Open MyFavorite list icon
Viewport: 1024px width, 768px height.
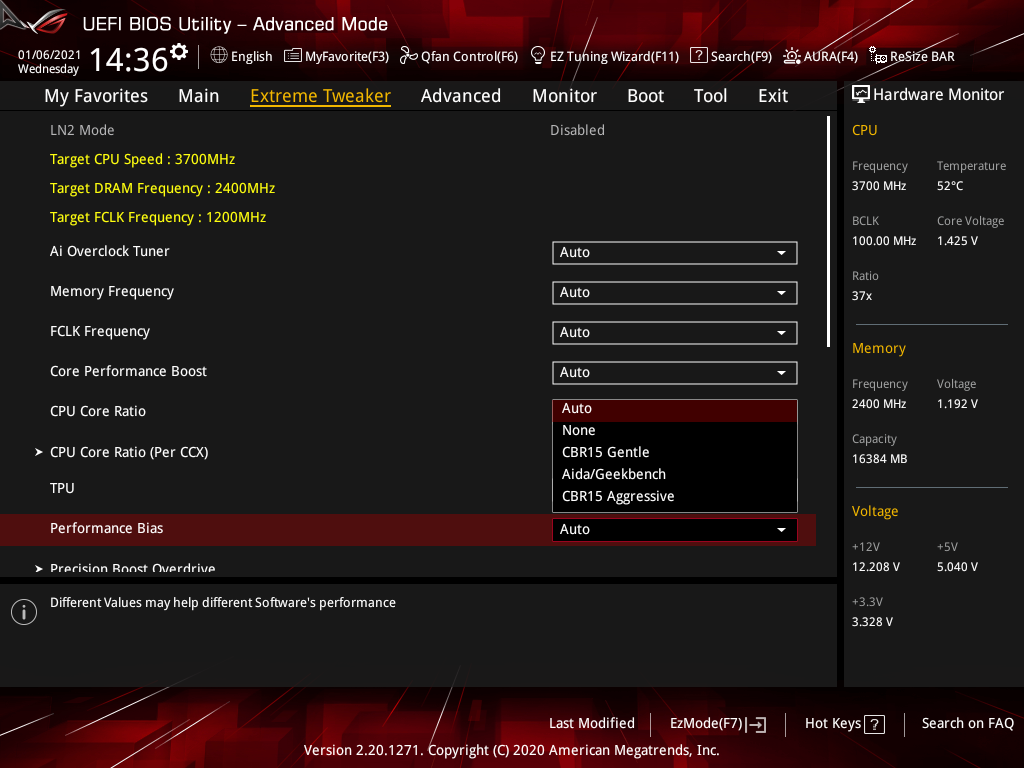pos(293,56)
